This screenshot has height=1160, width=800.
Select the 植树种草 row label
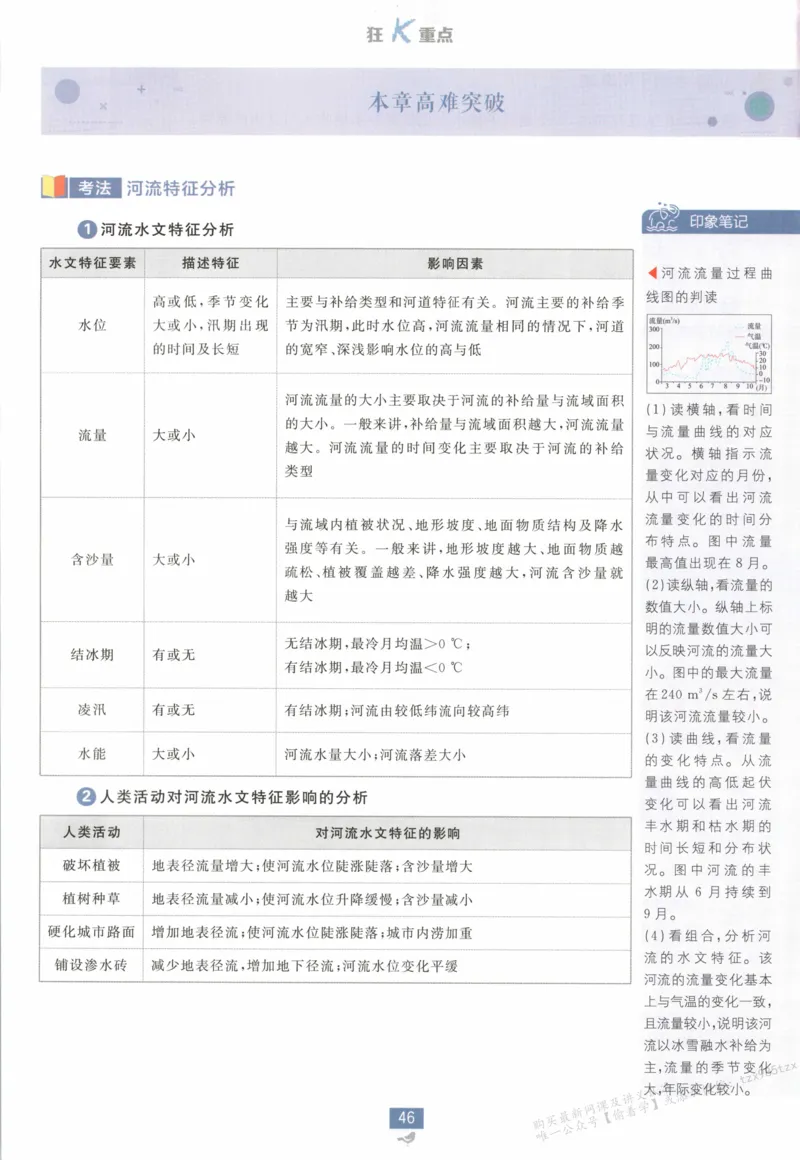tap(92, 898)
